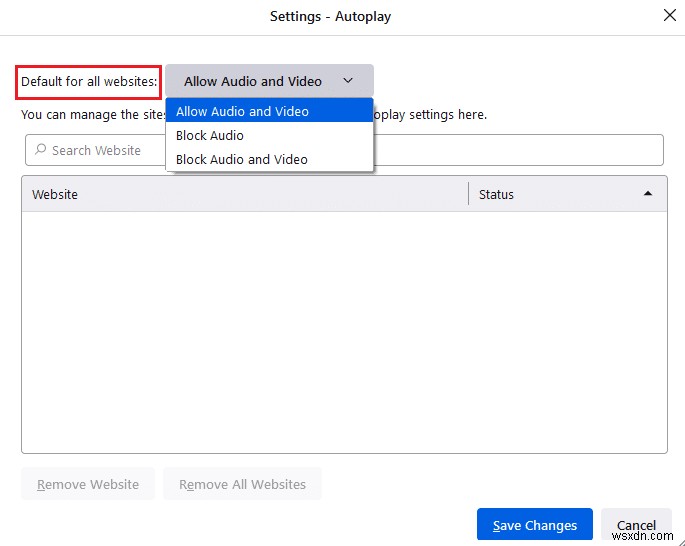Screen dimensions: 685x546
Task: Click the Default for all websites label
Action: tap(89, 81)
